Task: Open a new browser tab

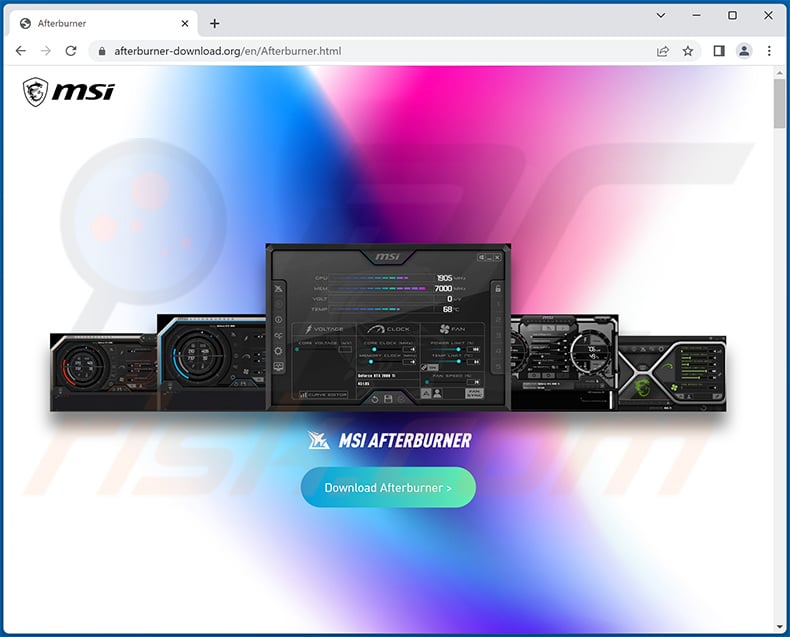Action: (x=215, y=23)
